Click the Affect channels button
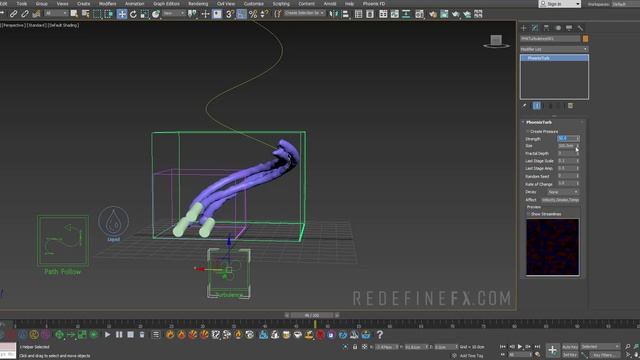640x360 pixels. pyautogui.click(x=560, y=200)
